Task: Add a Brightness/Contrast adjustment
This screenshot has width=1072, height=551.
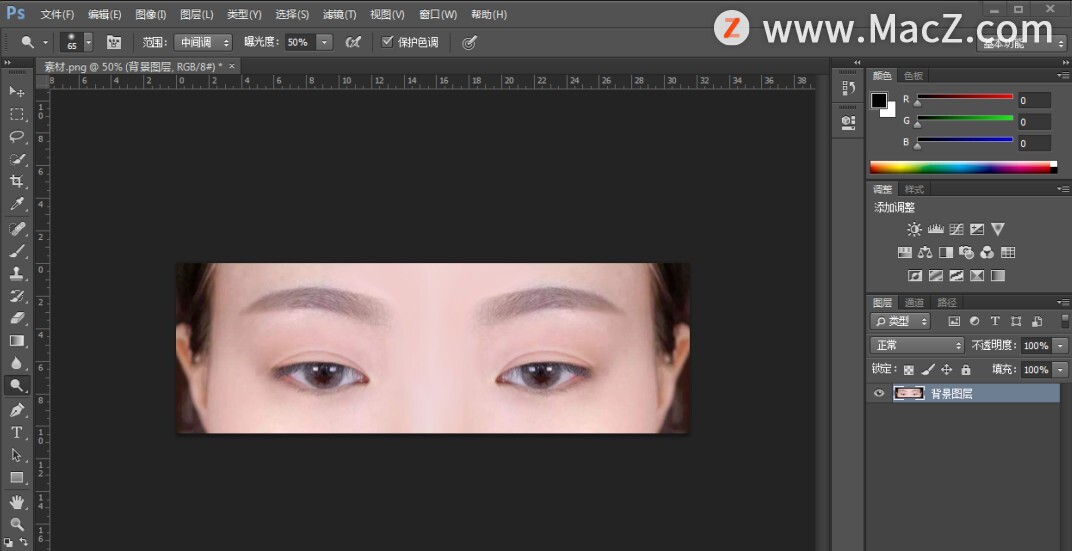Action: point(914,230)
